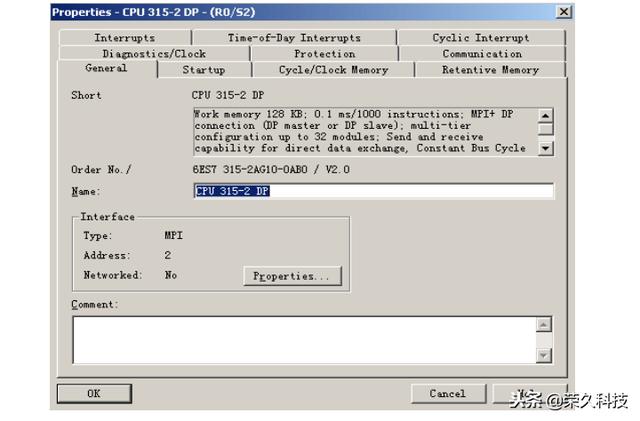This screenshot has width=640, height=421.
Task: Open the Communication tab
Action: pyautogui.click(x=482, y=53)
